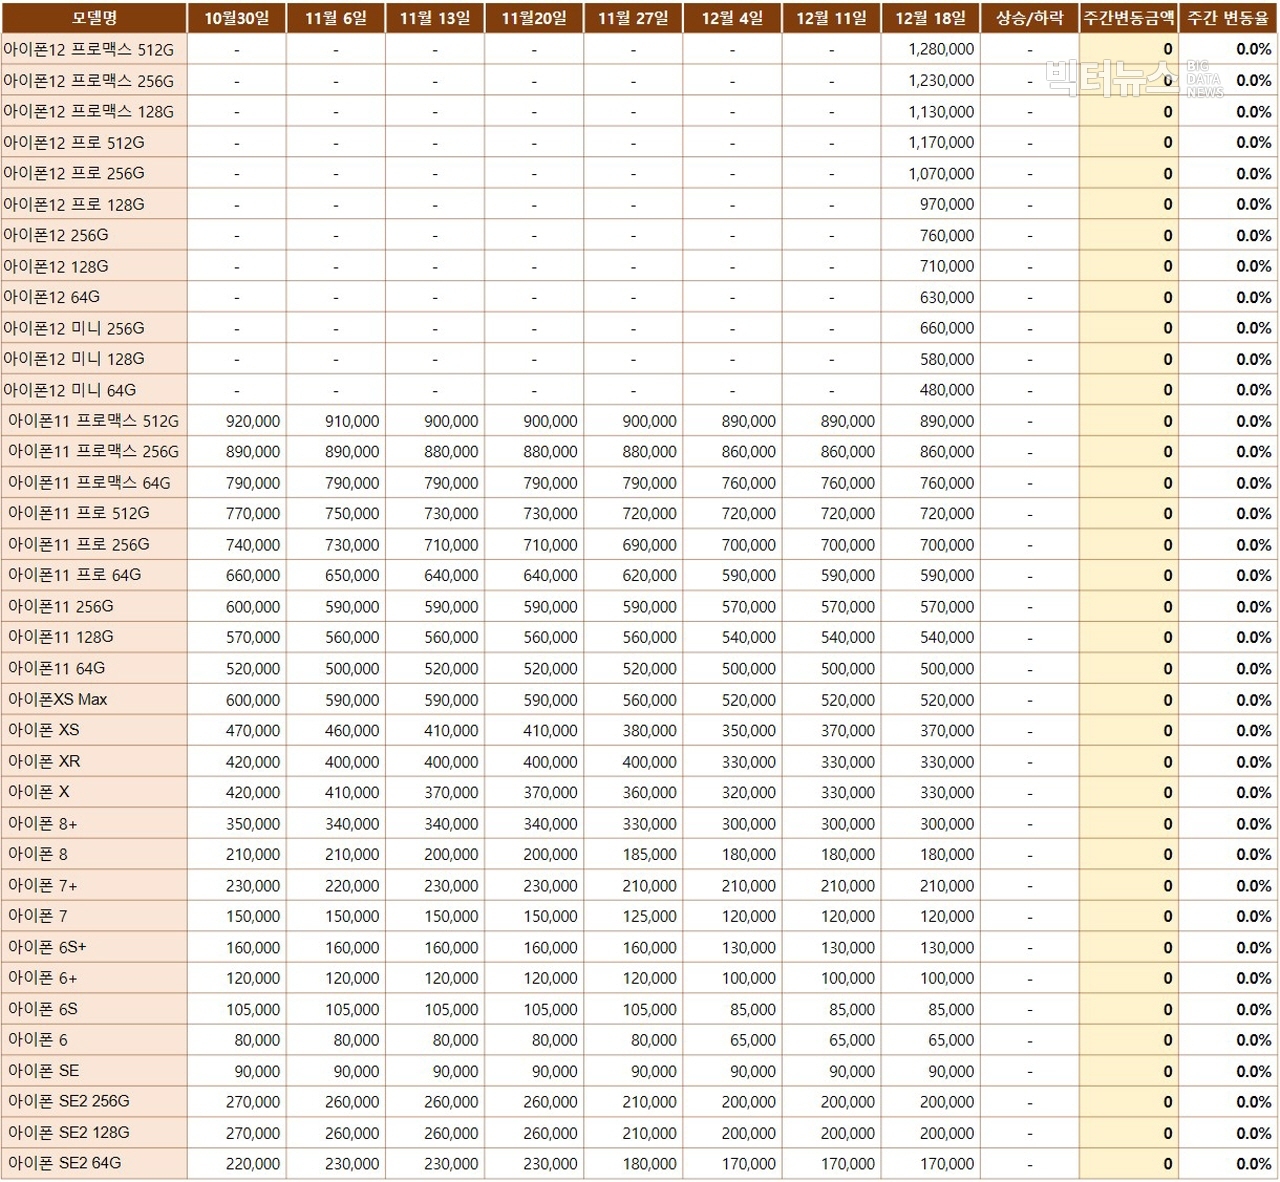Click the 11월 6일 column header

point(336,18)
